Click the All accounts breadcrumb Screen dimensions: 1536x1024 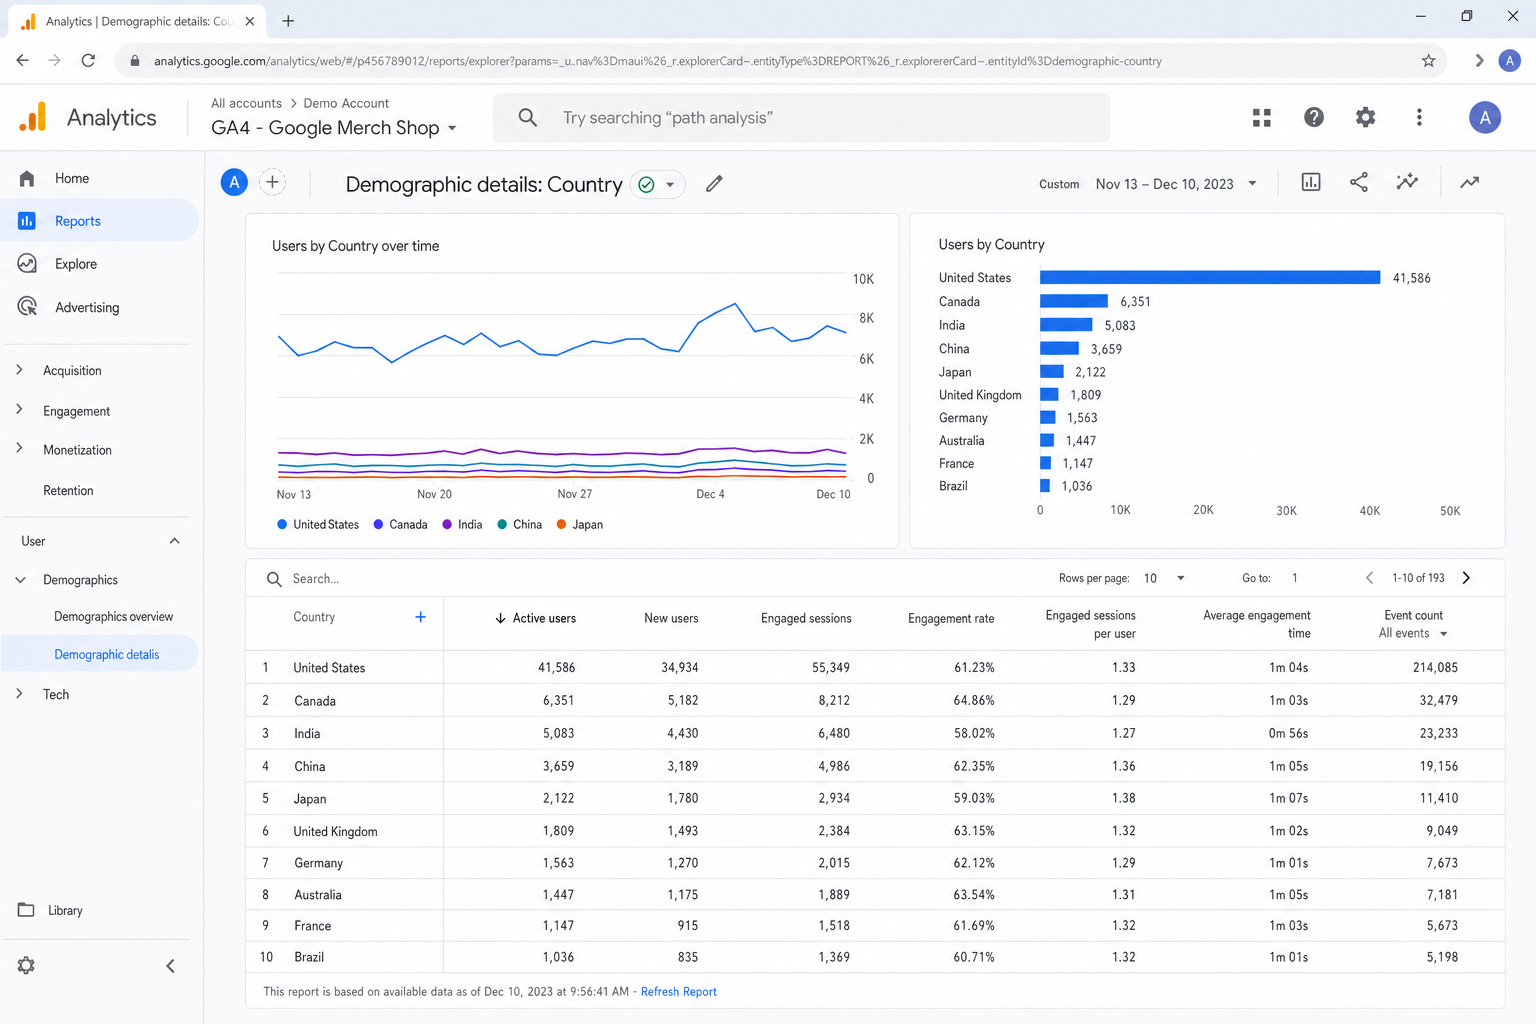pyautogui.click(x=246, y=103)
